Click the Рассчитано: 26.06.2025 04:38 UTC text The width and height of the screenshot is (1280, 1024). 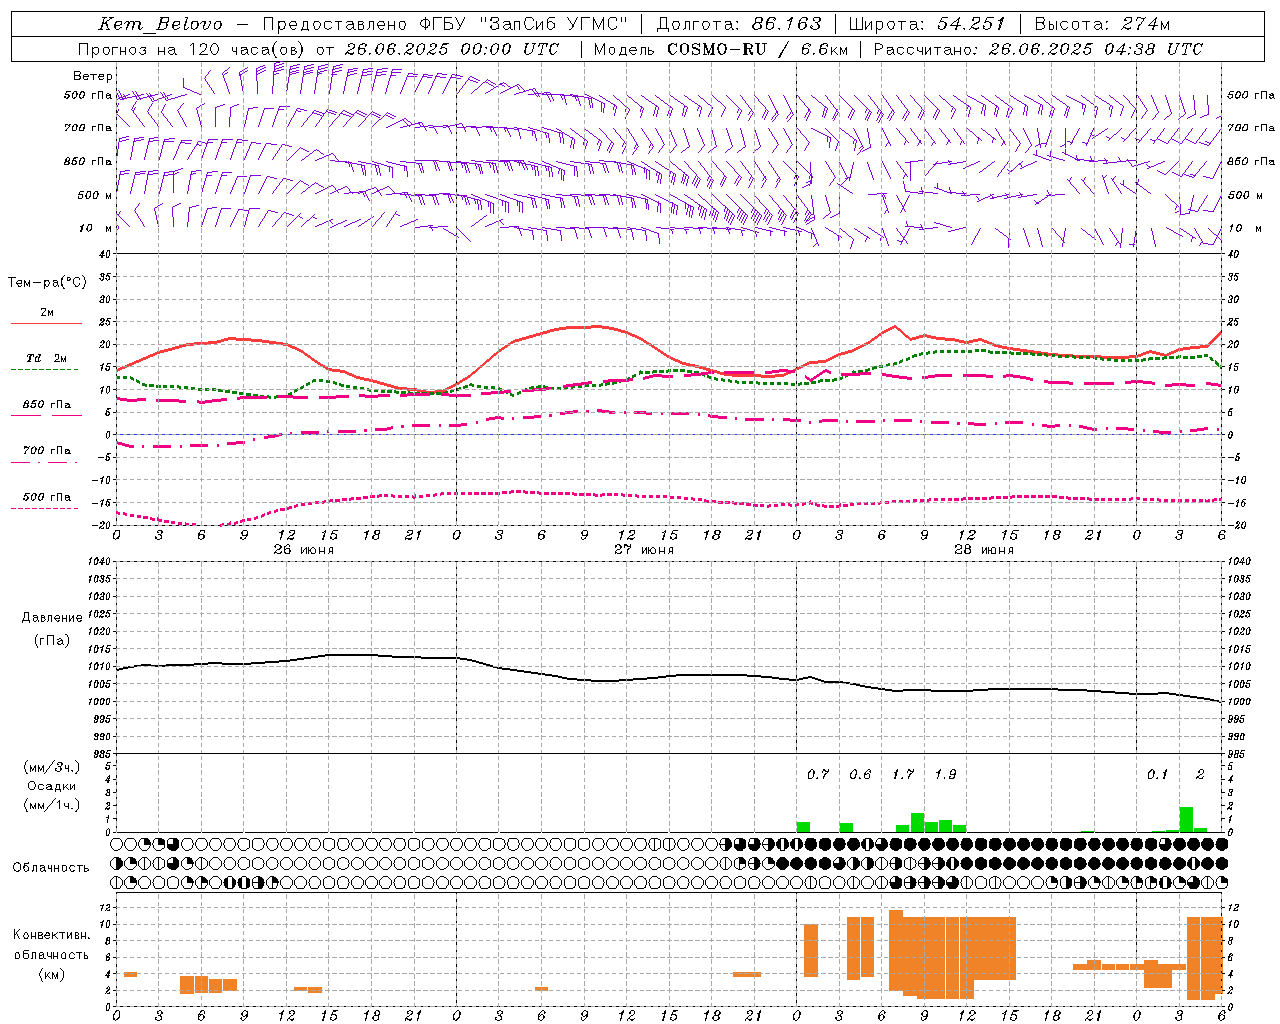click(1038, 49)
